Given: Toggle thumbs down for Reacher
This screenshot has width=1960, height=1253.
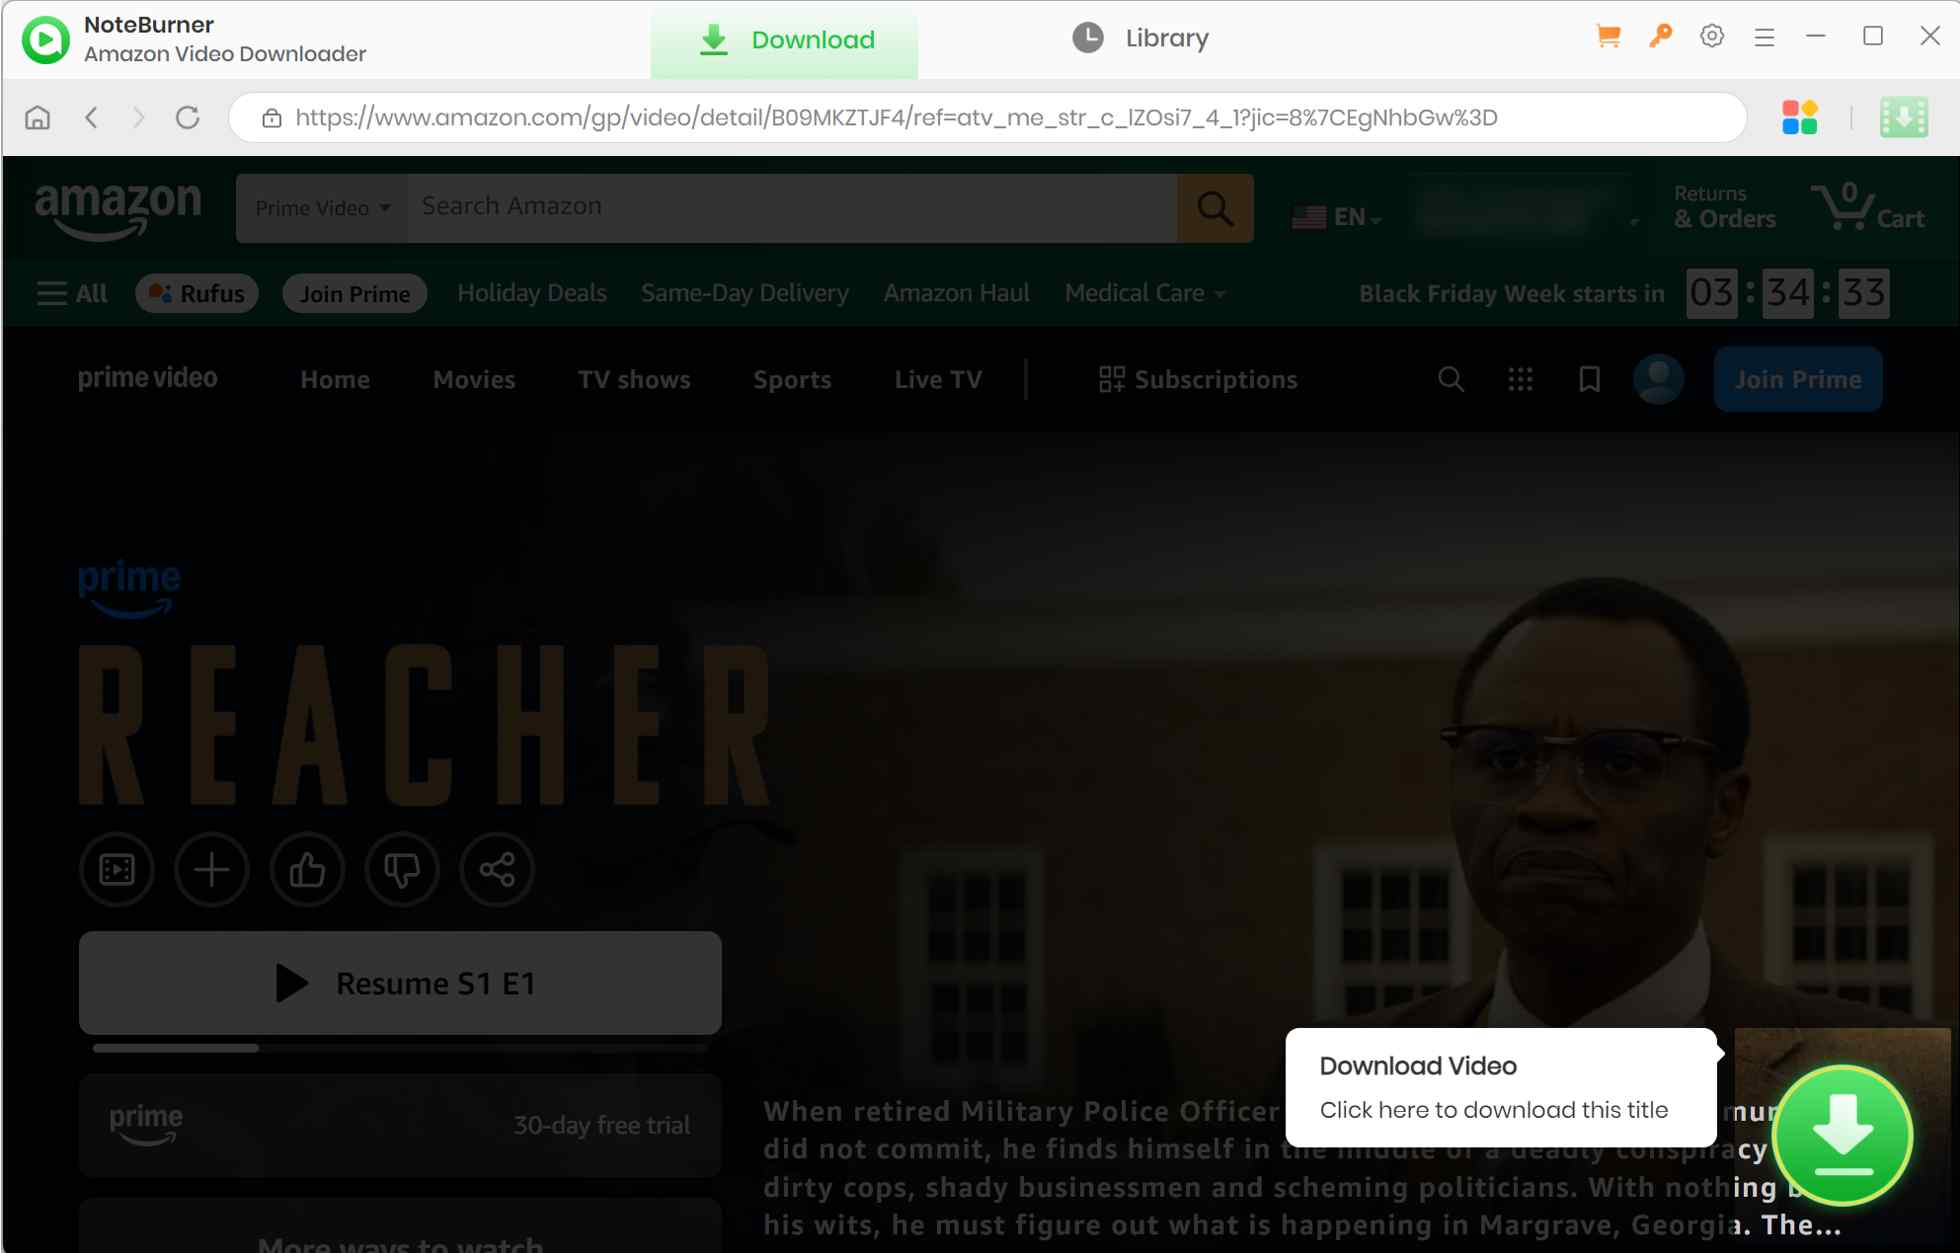Looking at the screenshot, I should point(402,870).
